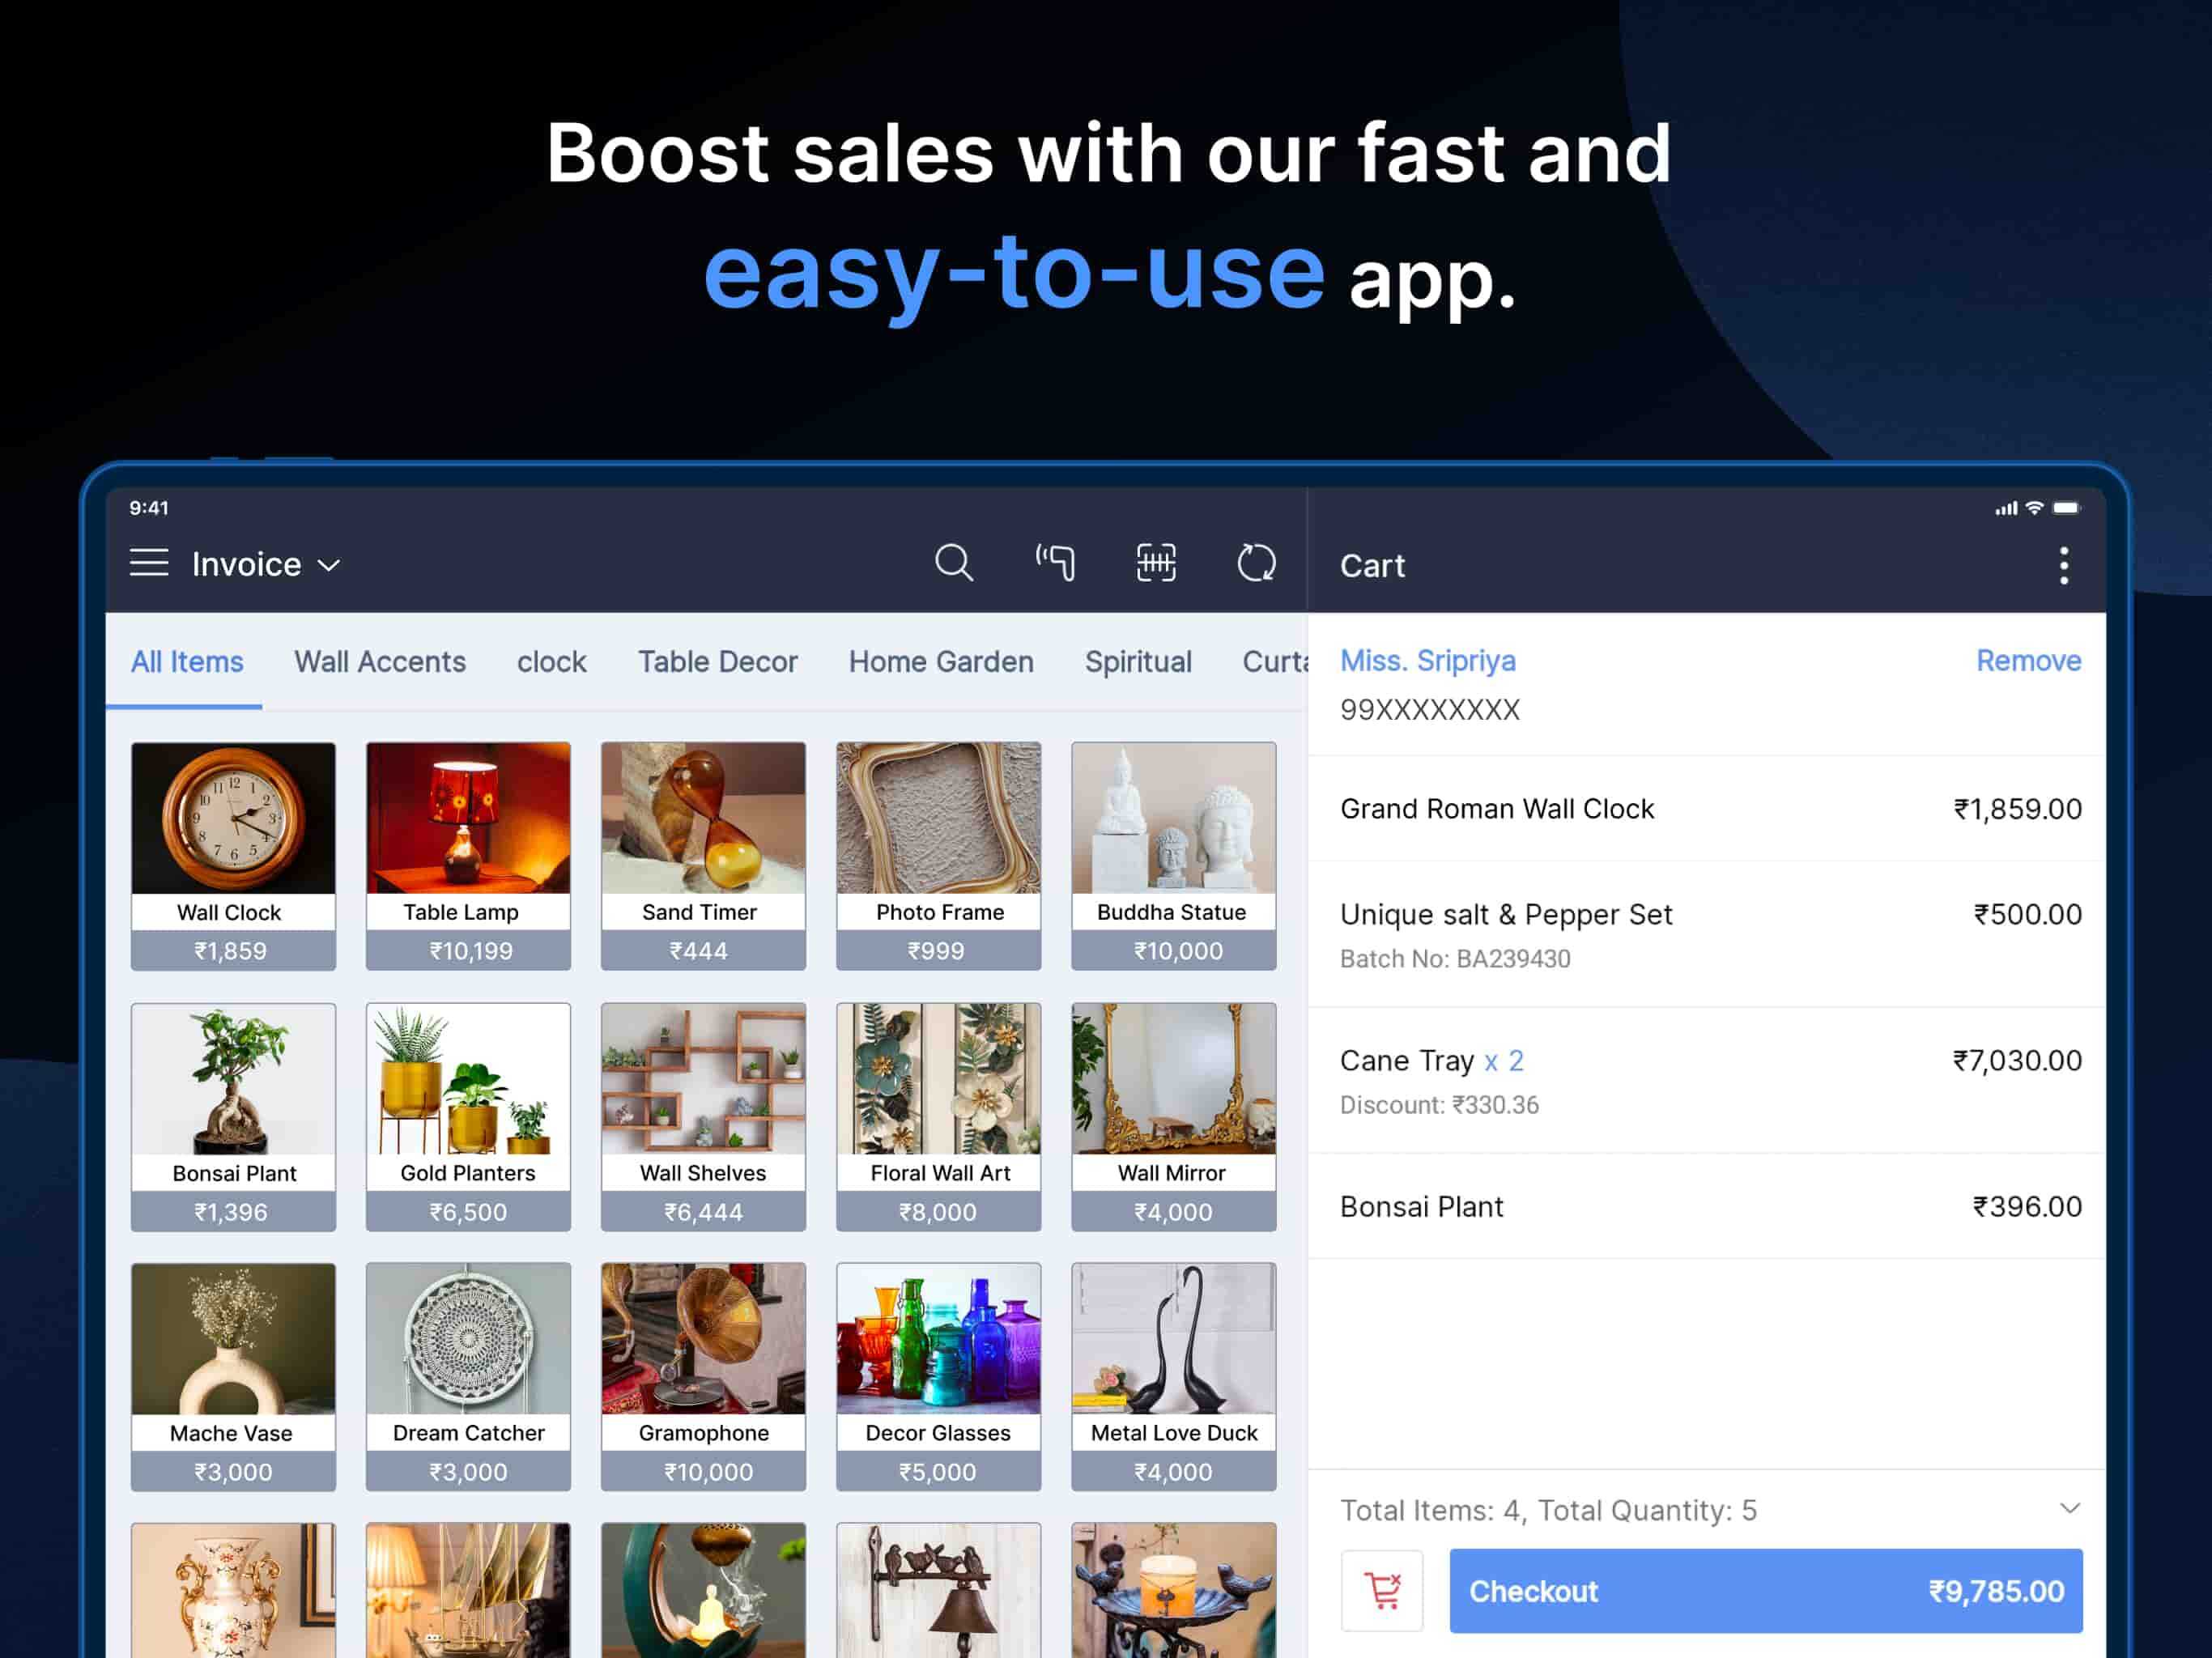Click the search magnifier icon
2212x1658 pixels.
(953, 563)
